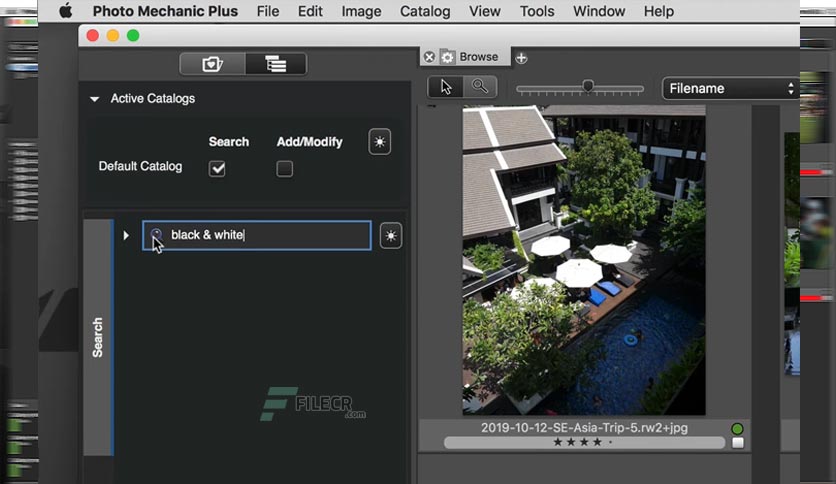Open the Tools menu

[537, 11]
